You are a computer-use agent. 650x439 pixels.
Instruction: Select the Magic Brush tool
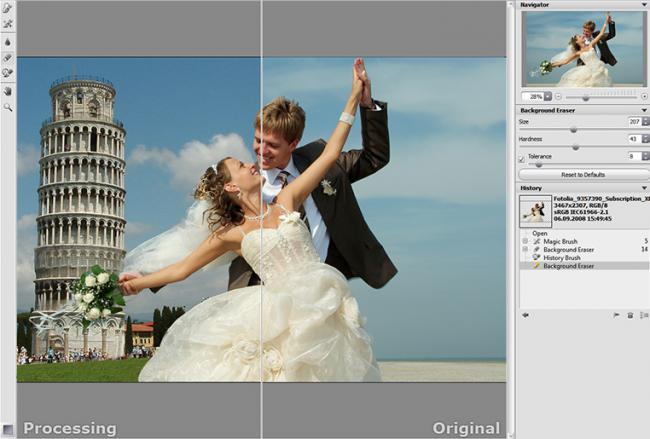[x=7, y=24]
